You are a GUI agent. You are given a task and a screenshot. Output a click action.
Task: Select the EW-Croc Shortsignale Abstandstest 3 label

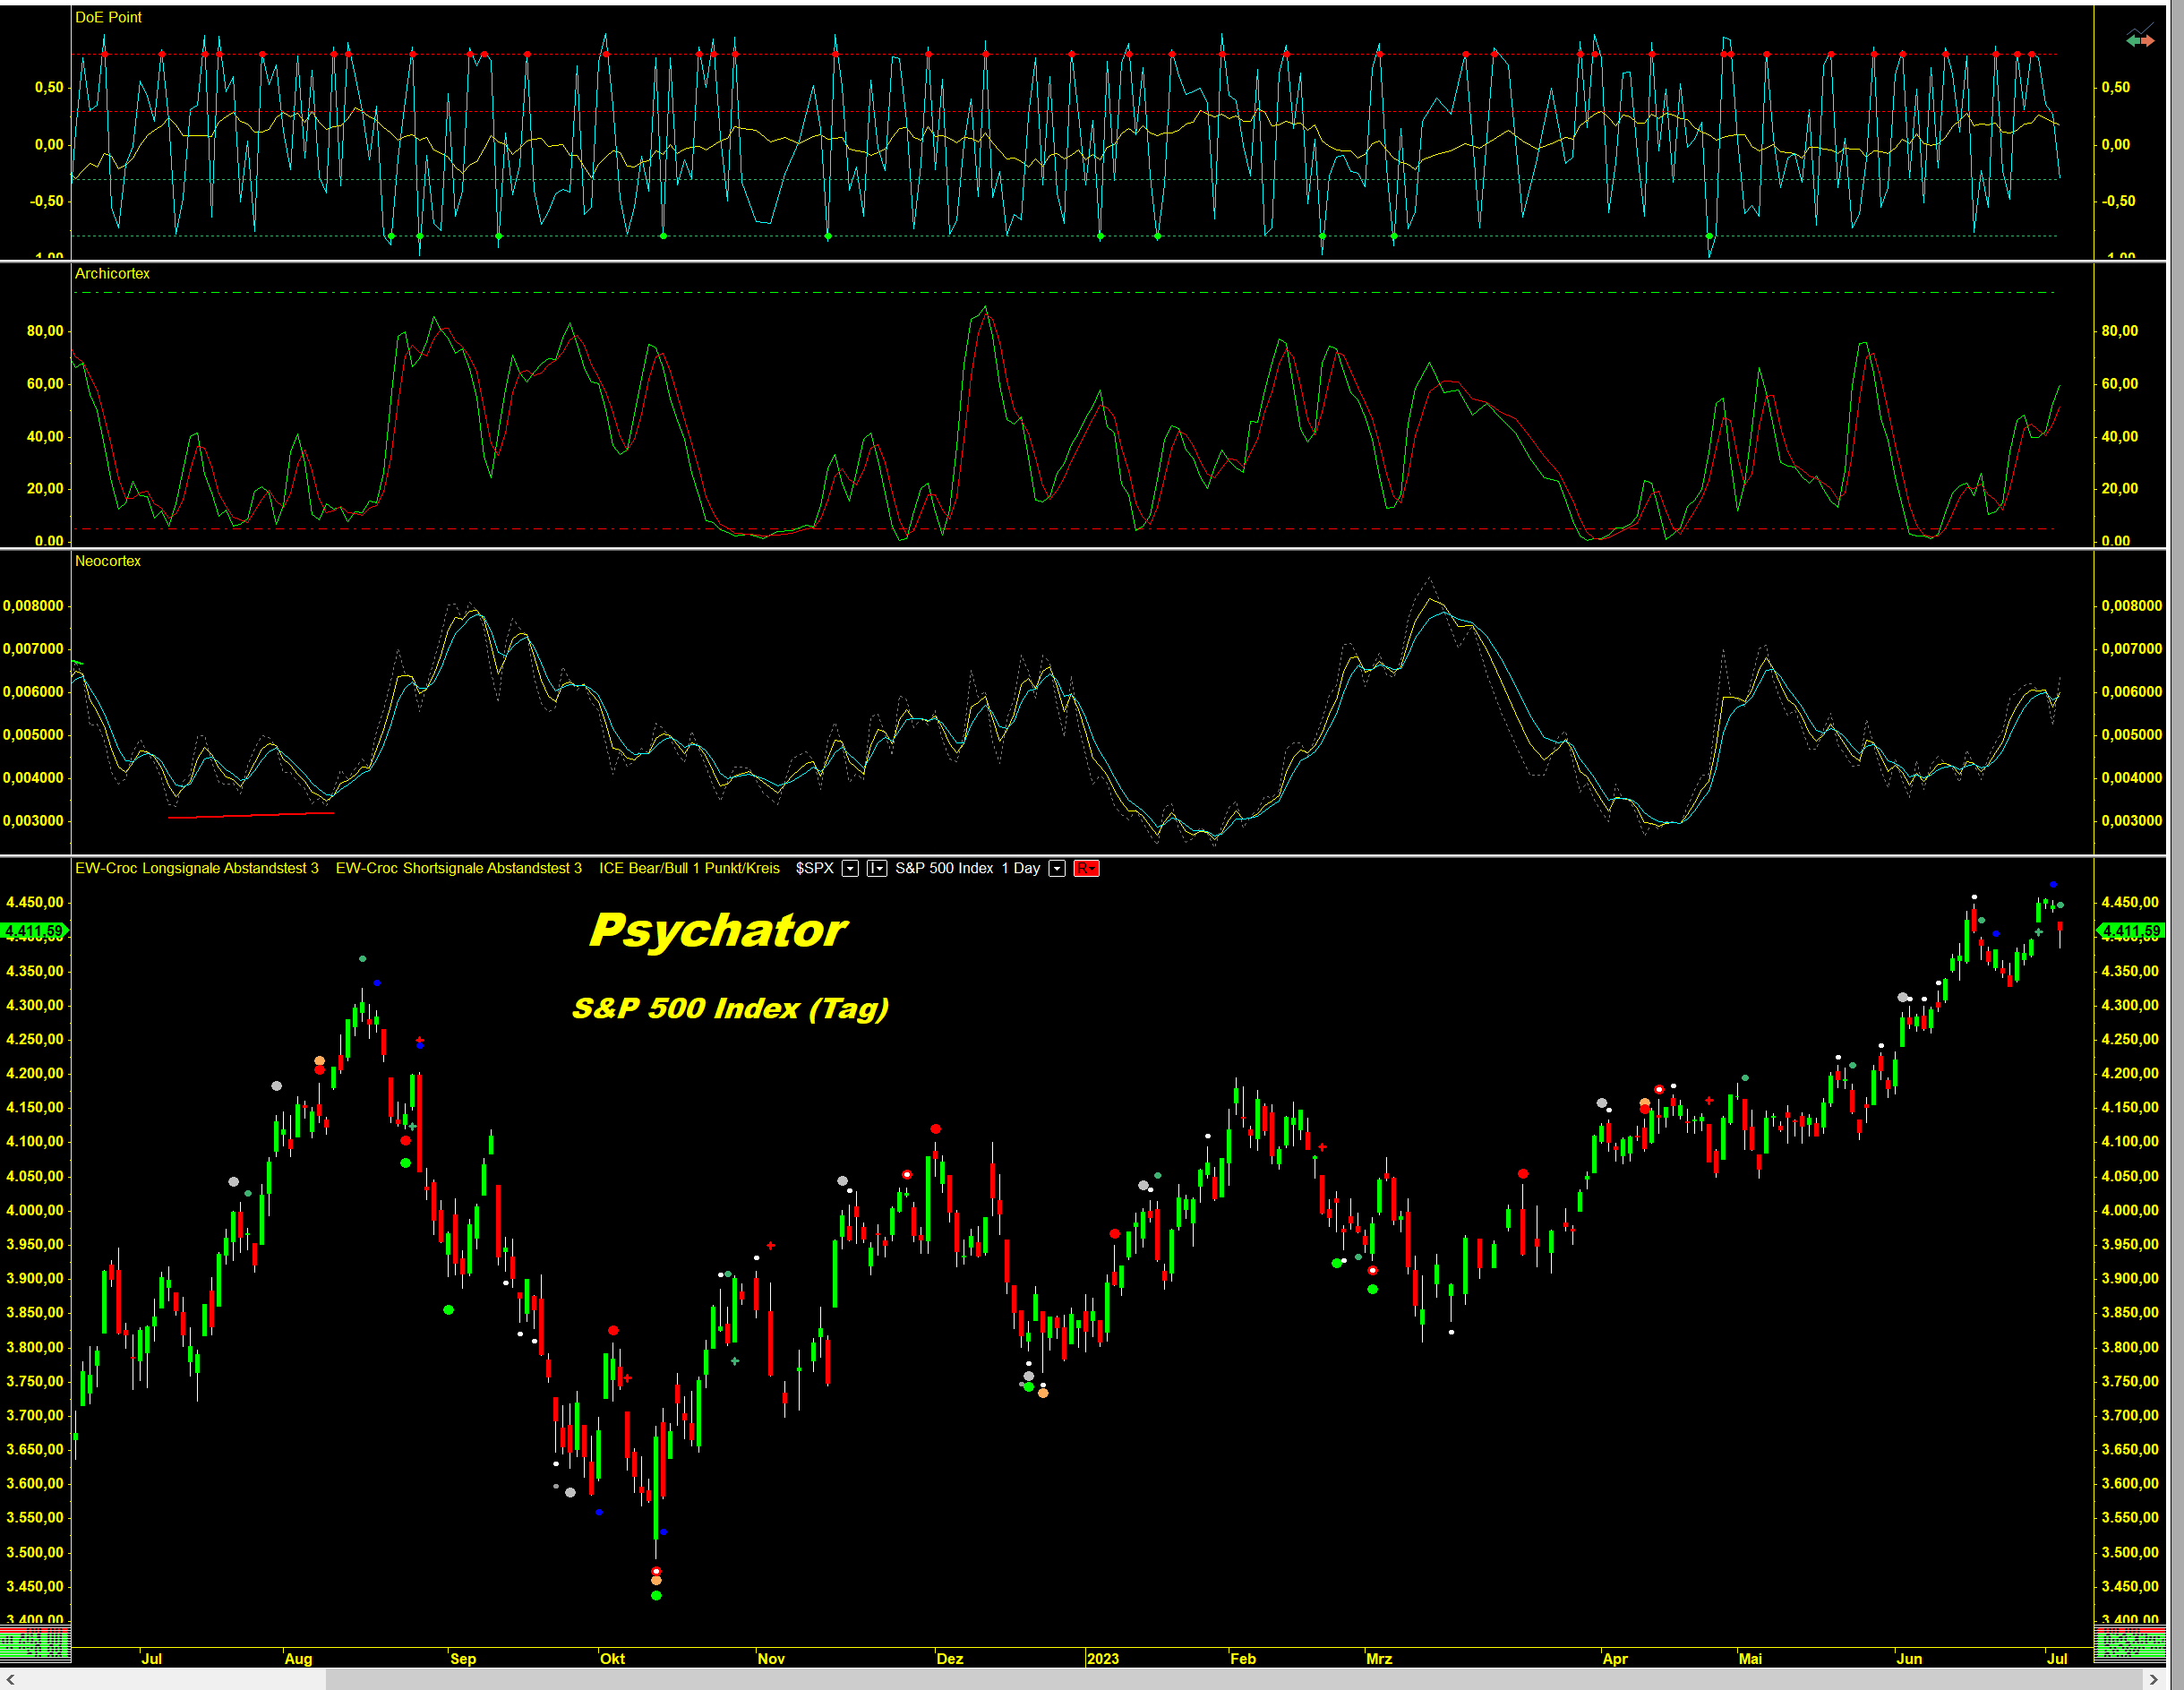pyautogui.click(x=458, y=868)
